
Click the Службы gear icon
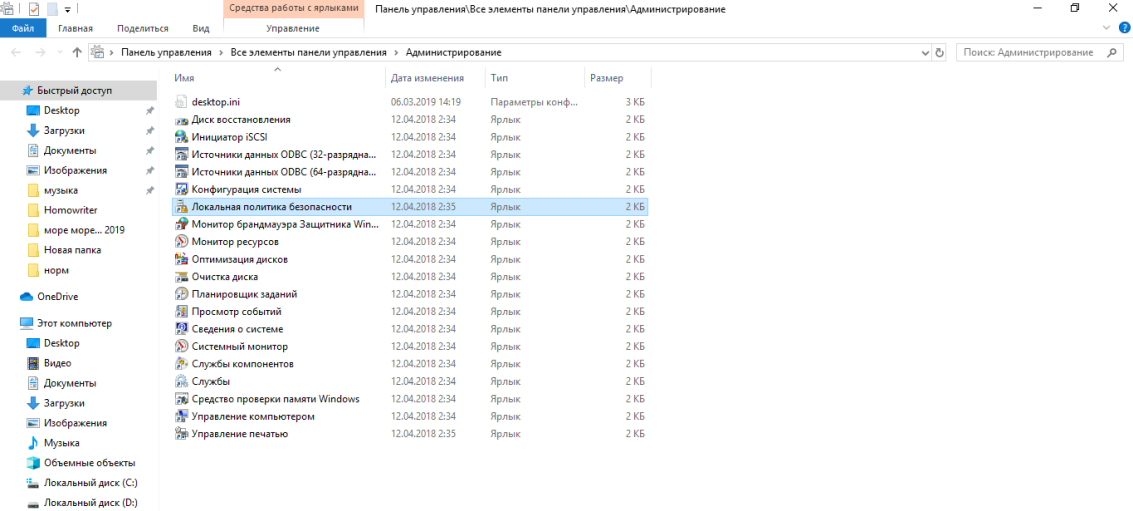[x=181, y=381]
